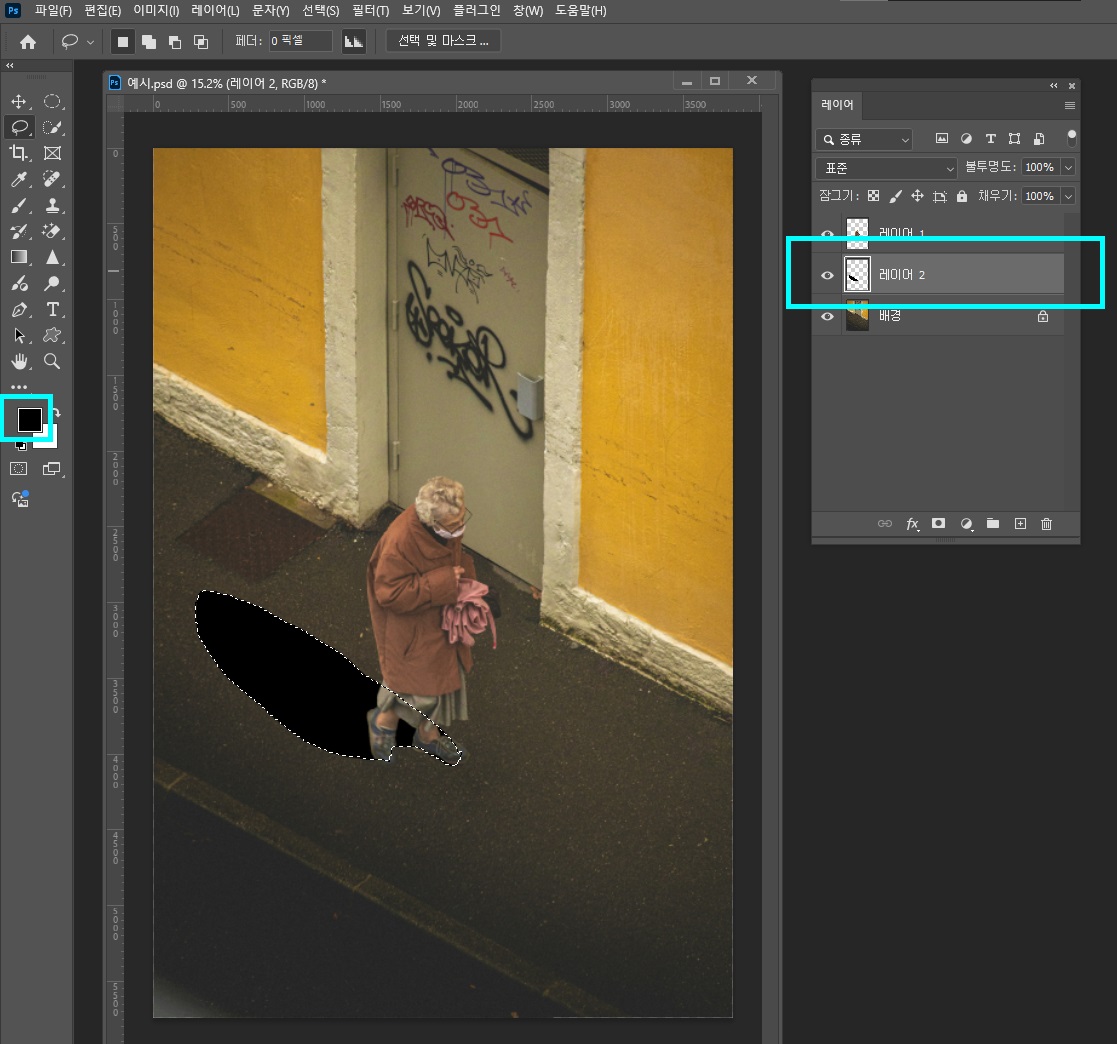Open the 필터(T) menu
The height and width of the screenshot is (1044, 1117).
tap(370, 11)
